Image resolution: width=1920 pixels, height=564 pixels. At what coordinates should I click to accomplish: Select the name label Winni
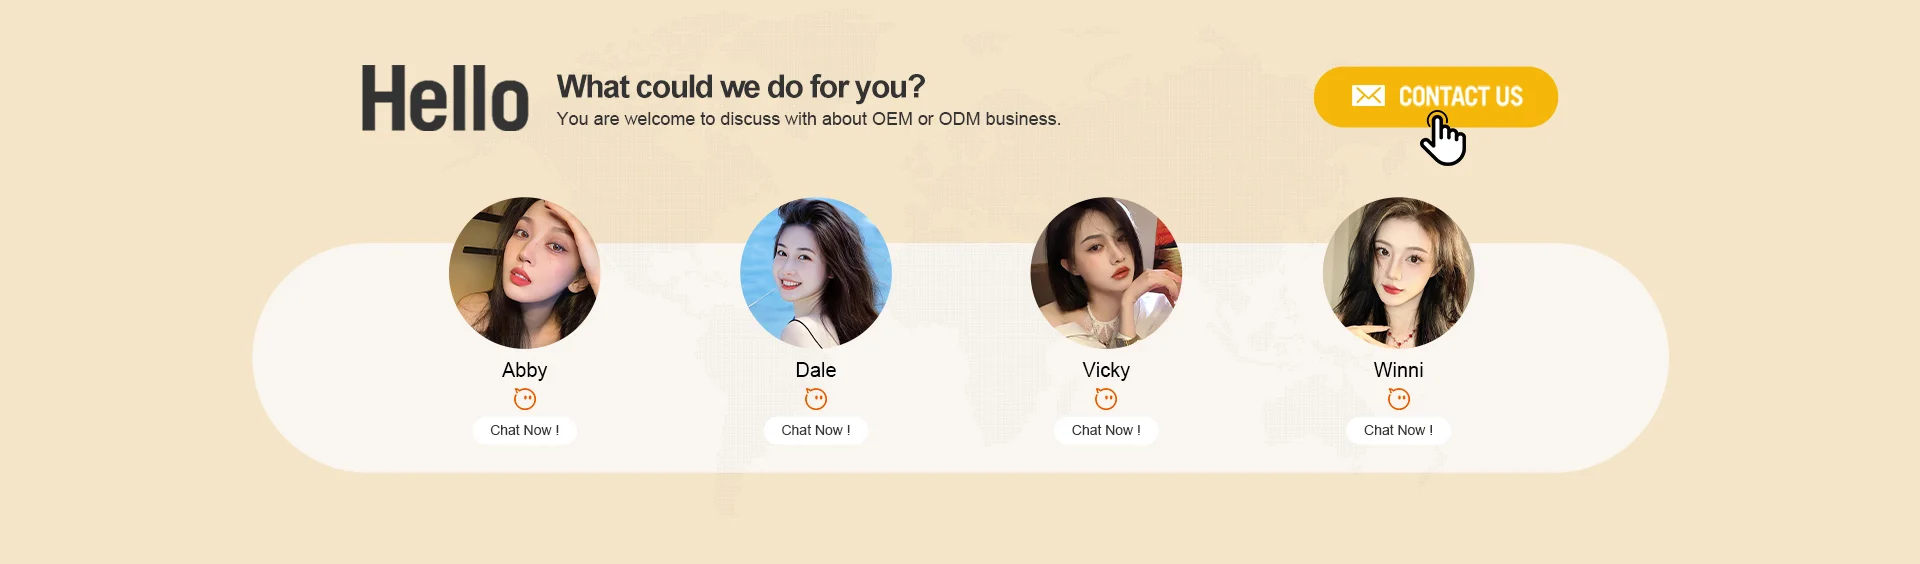coord(1398,370)
